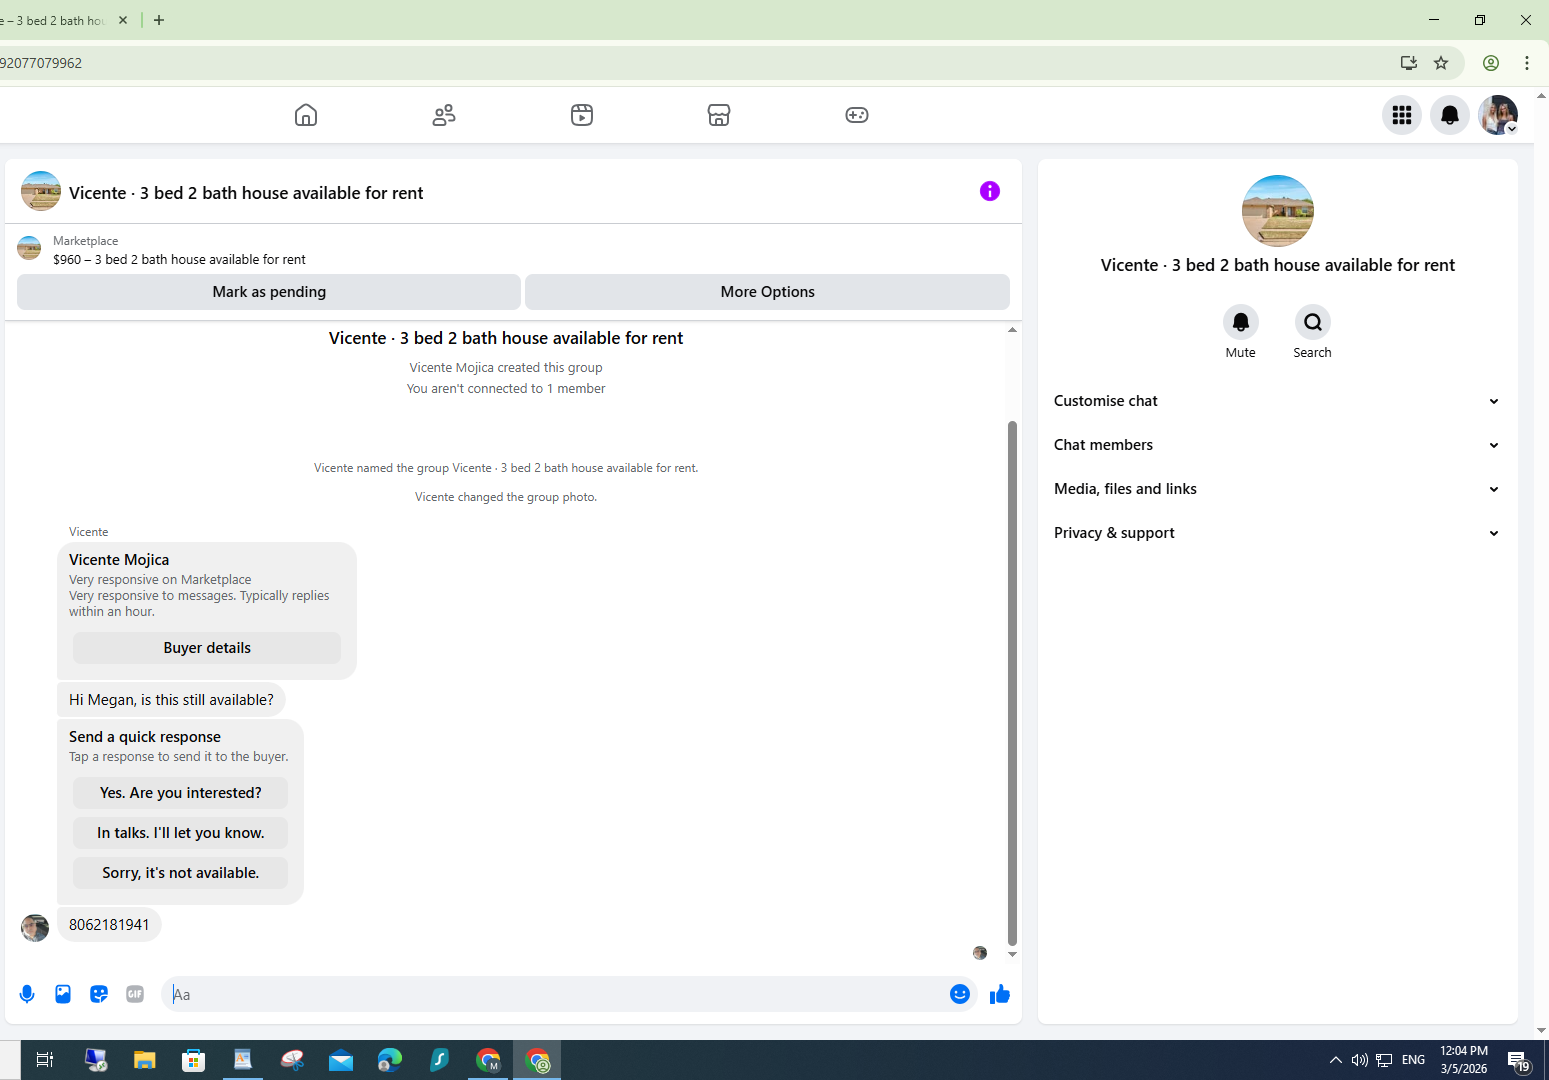Open the Friends icon in navigation
Image resolution: width=1549 pixels, height=1080 pixels.
click(444, 115)
